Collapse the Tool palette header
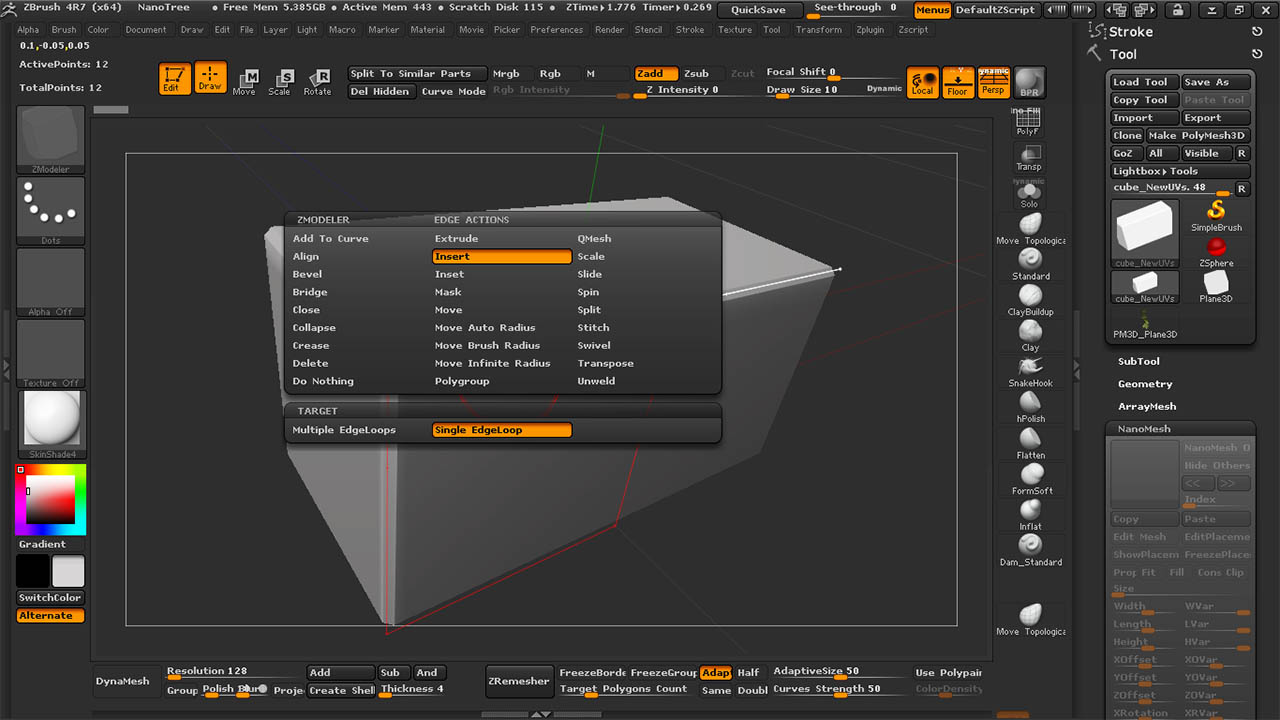The width and height of the screenshot is (1280, 720). point(1122,55)
